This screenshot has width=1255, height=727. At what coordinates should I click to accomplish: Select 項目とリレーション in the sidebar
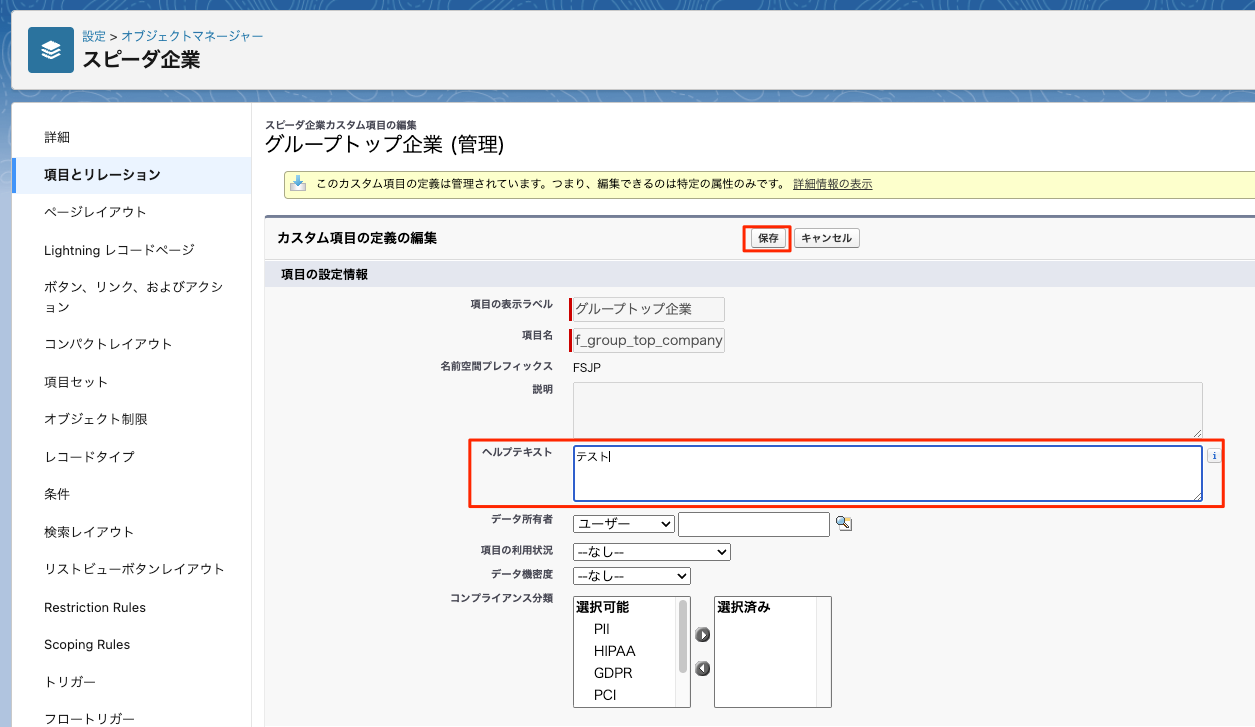(x=102, y=175)
